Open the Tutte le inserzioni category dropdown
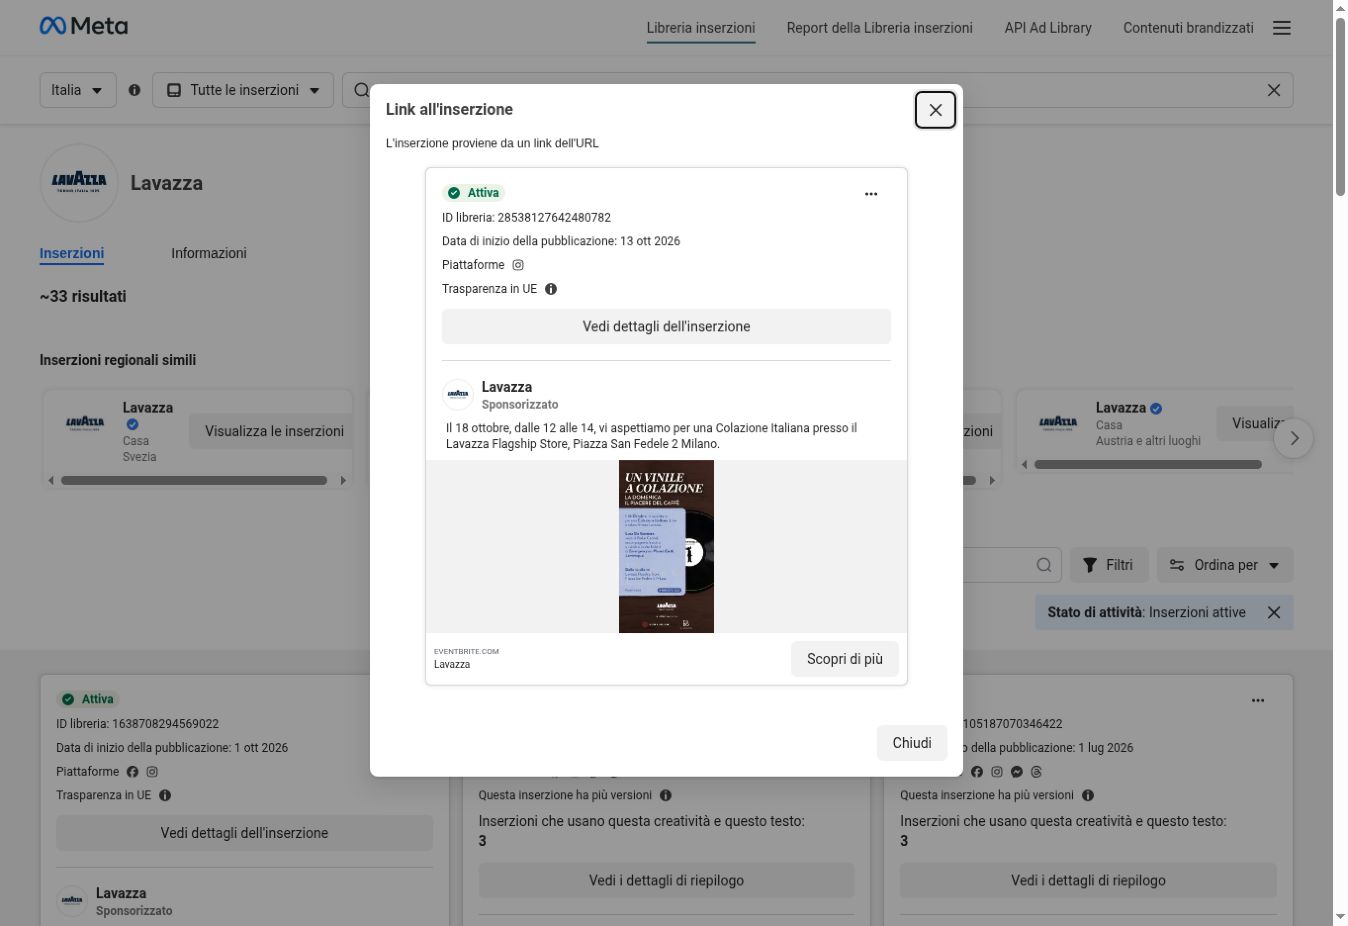Viewport: 1348px width, 926px height. coord(243,90)
